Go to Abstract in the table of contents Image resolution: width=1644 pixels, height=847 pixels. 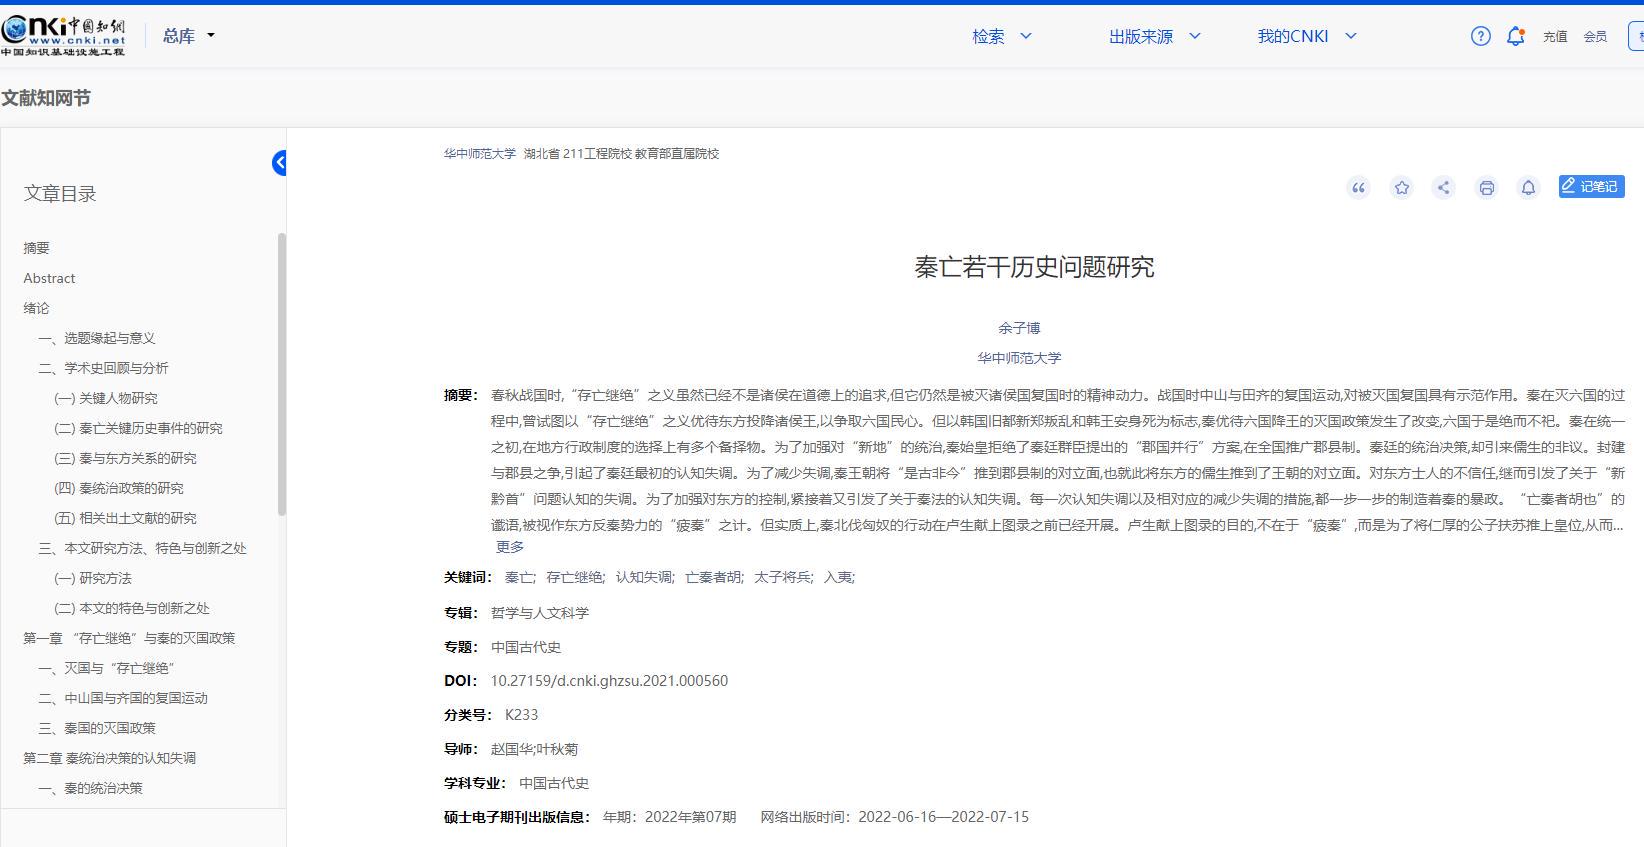click(49, 278)
